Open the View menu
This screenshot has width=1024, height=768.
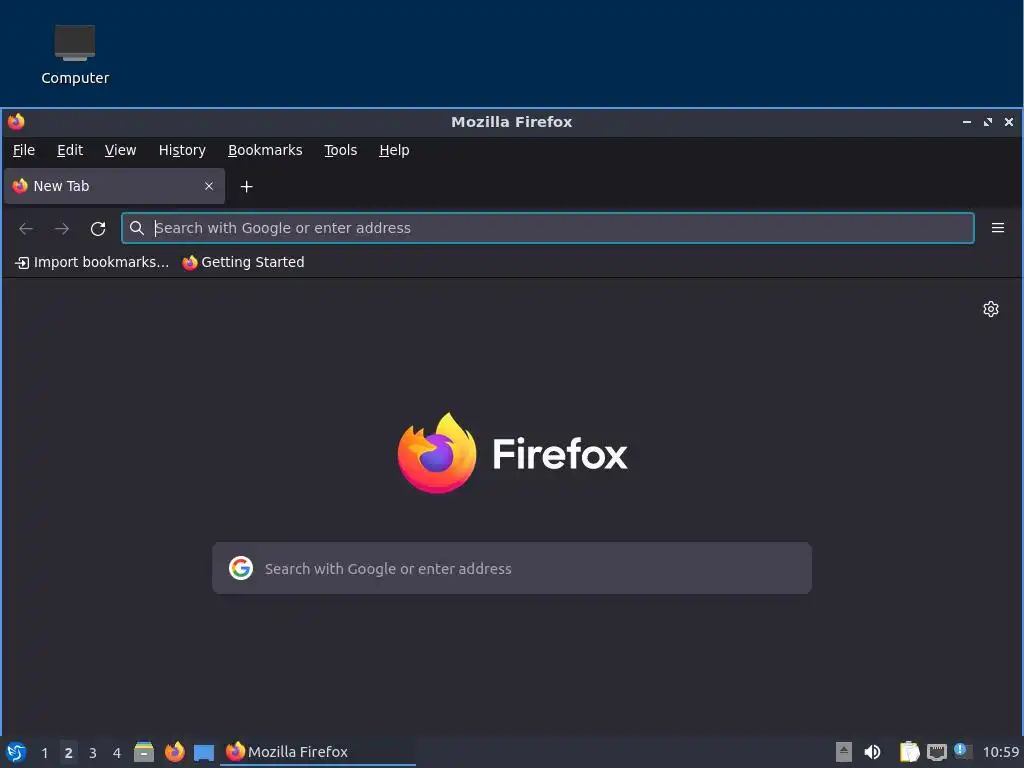point(120,150)
